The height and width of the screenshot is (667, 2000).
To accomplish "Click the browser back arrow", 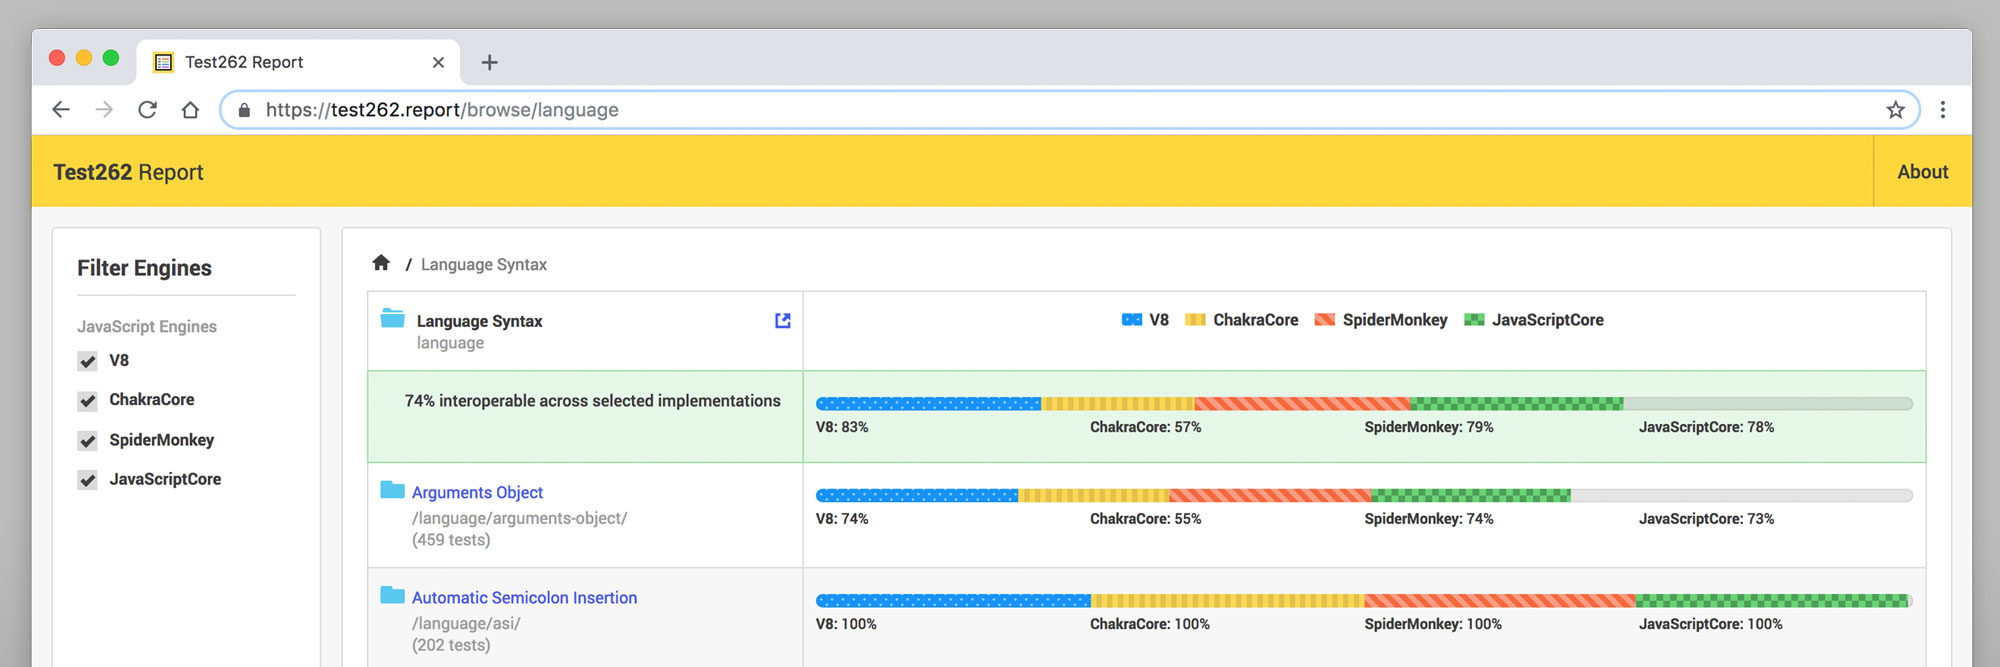I will tap(61, 110).
